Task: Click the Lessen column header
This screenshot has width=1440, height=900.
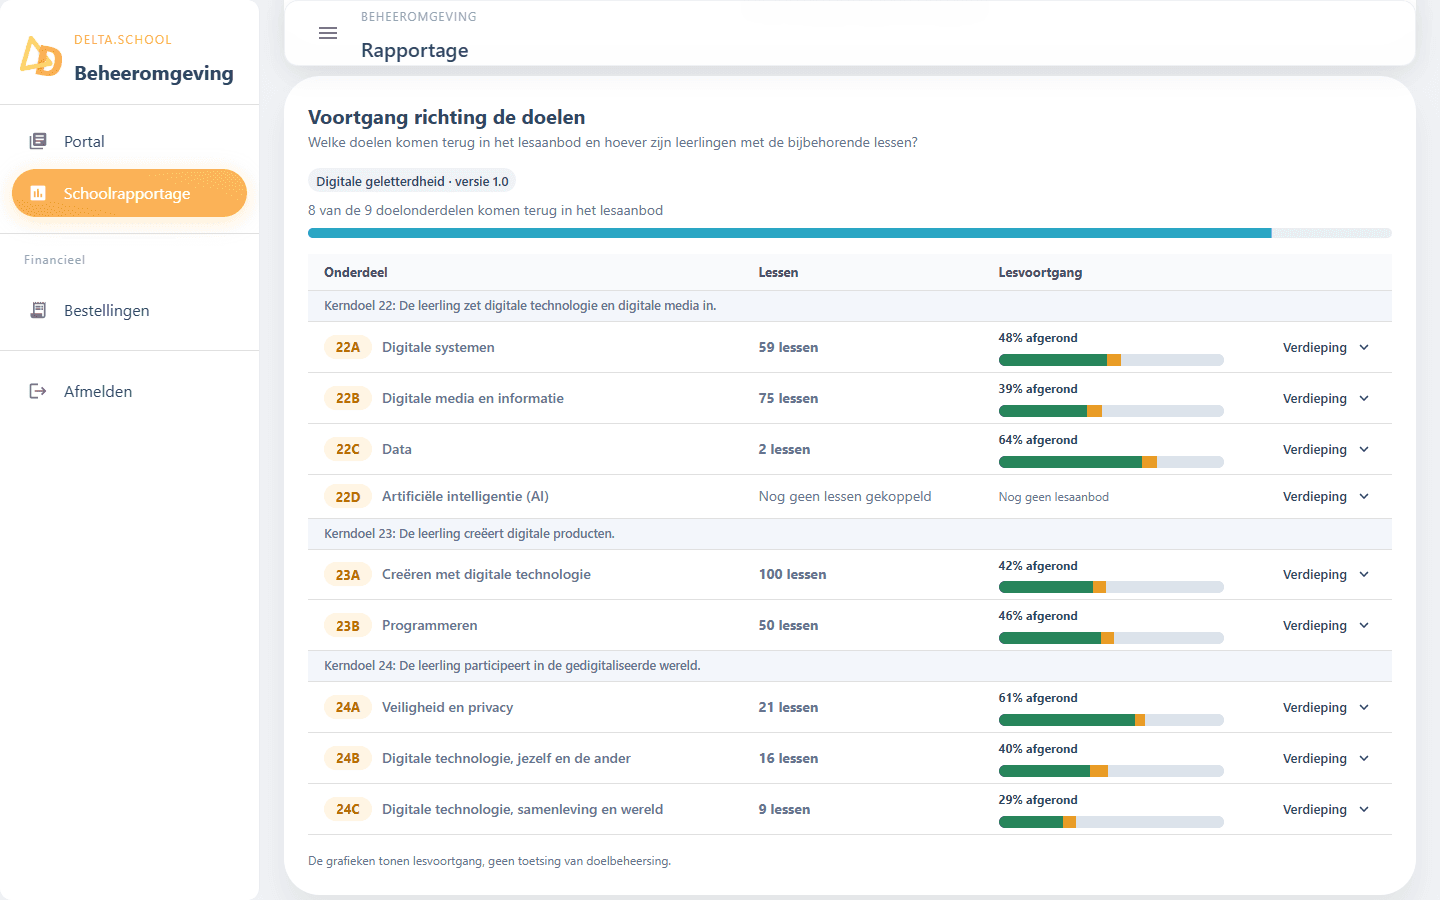Action: pyautogui.click(x=778, y=272)
